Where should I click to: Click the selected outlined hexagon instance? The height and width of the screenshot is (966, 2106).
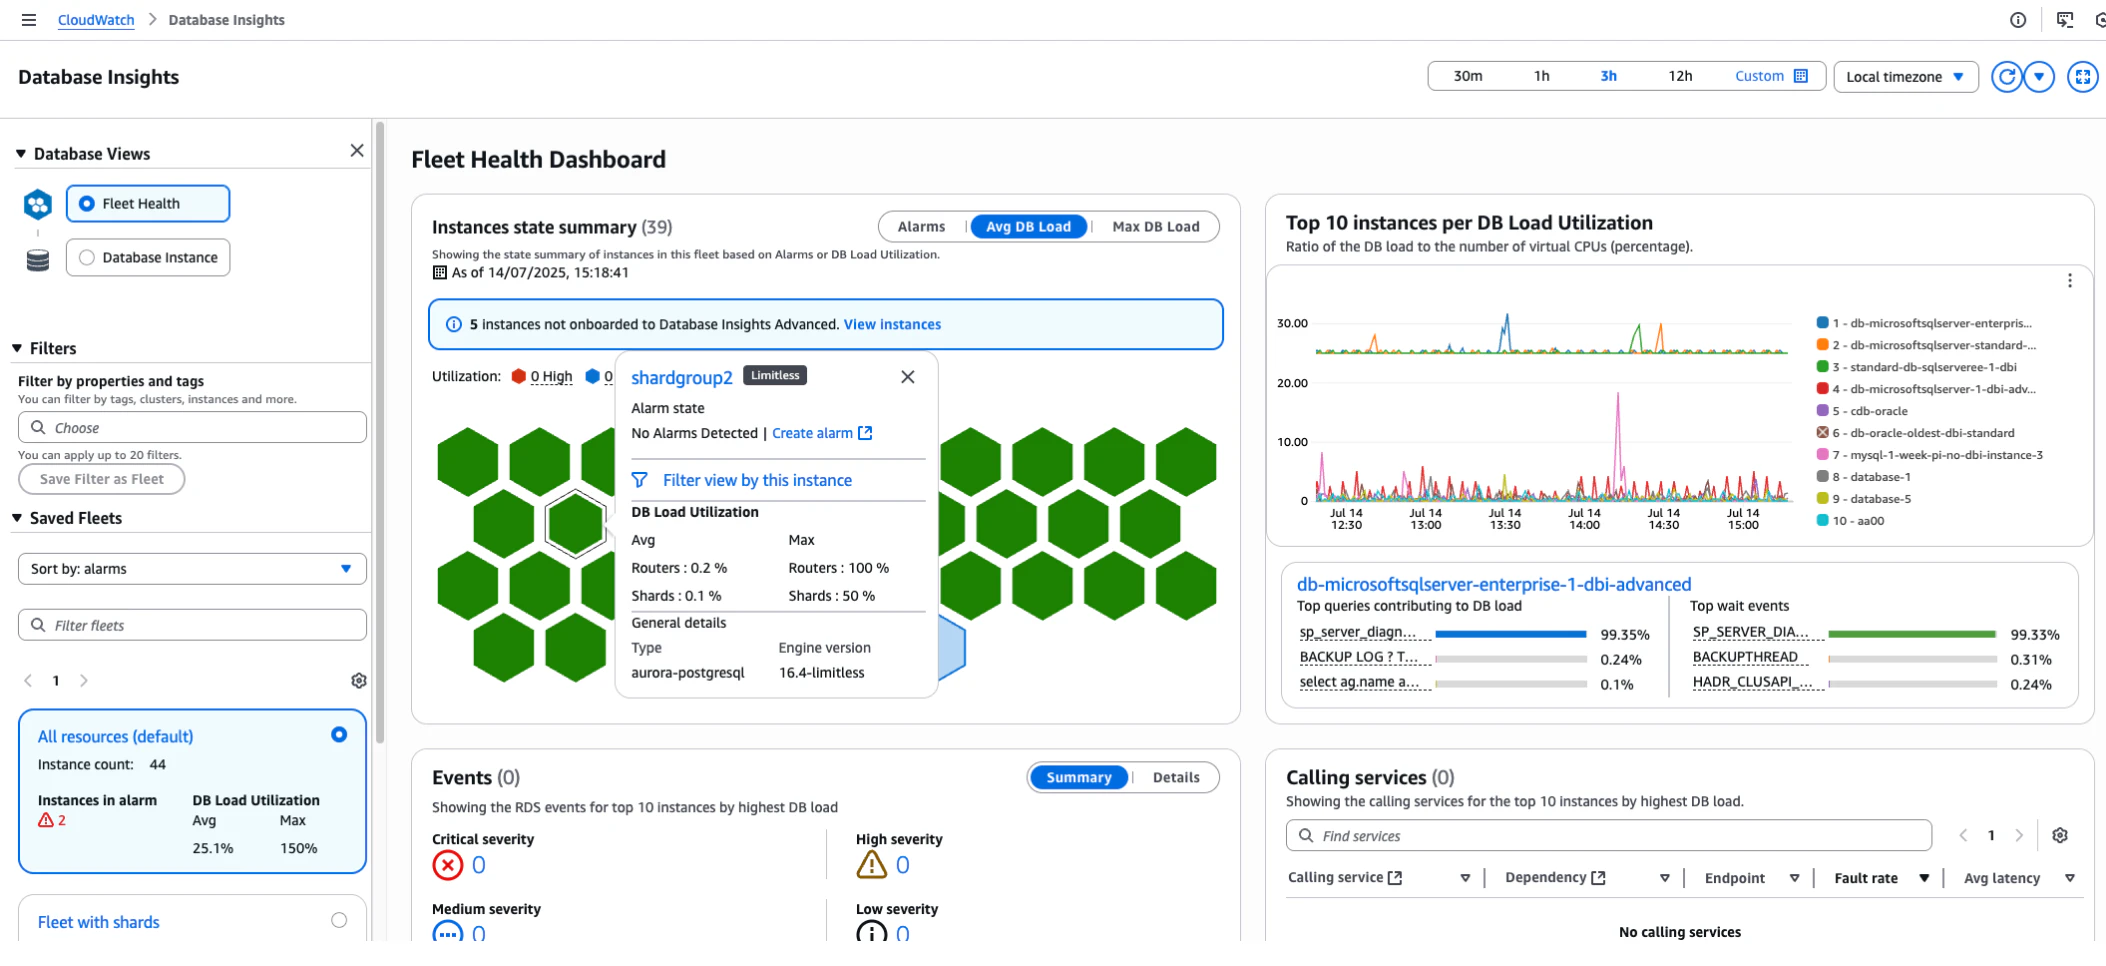pyautogui.click(x=575, y=523)
